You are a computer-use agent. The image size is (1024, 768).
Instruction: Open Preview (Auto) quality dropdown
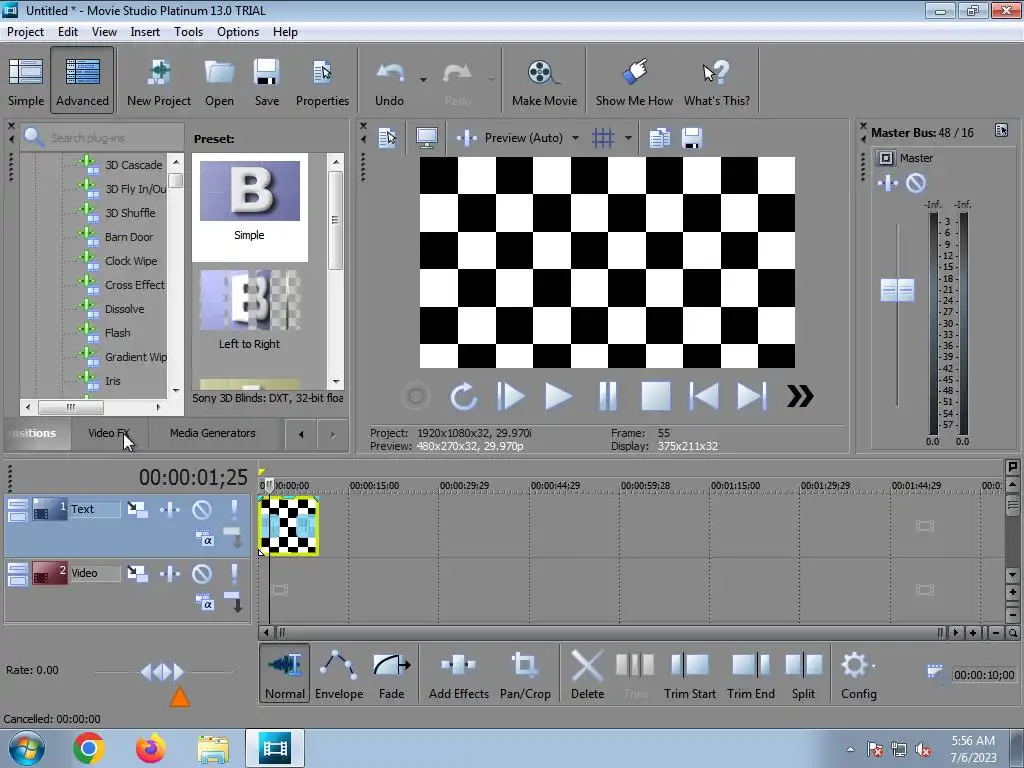(575, 138)
